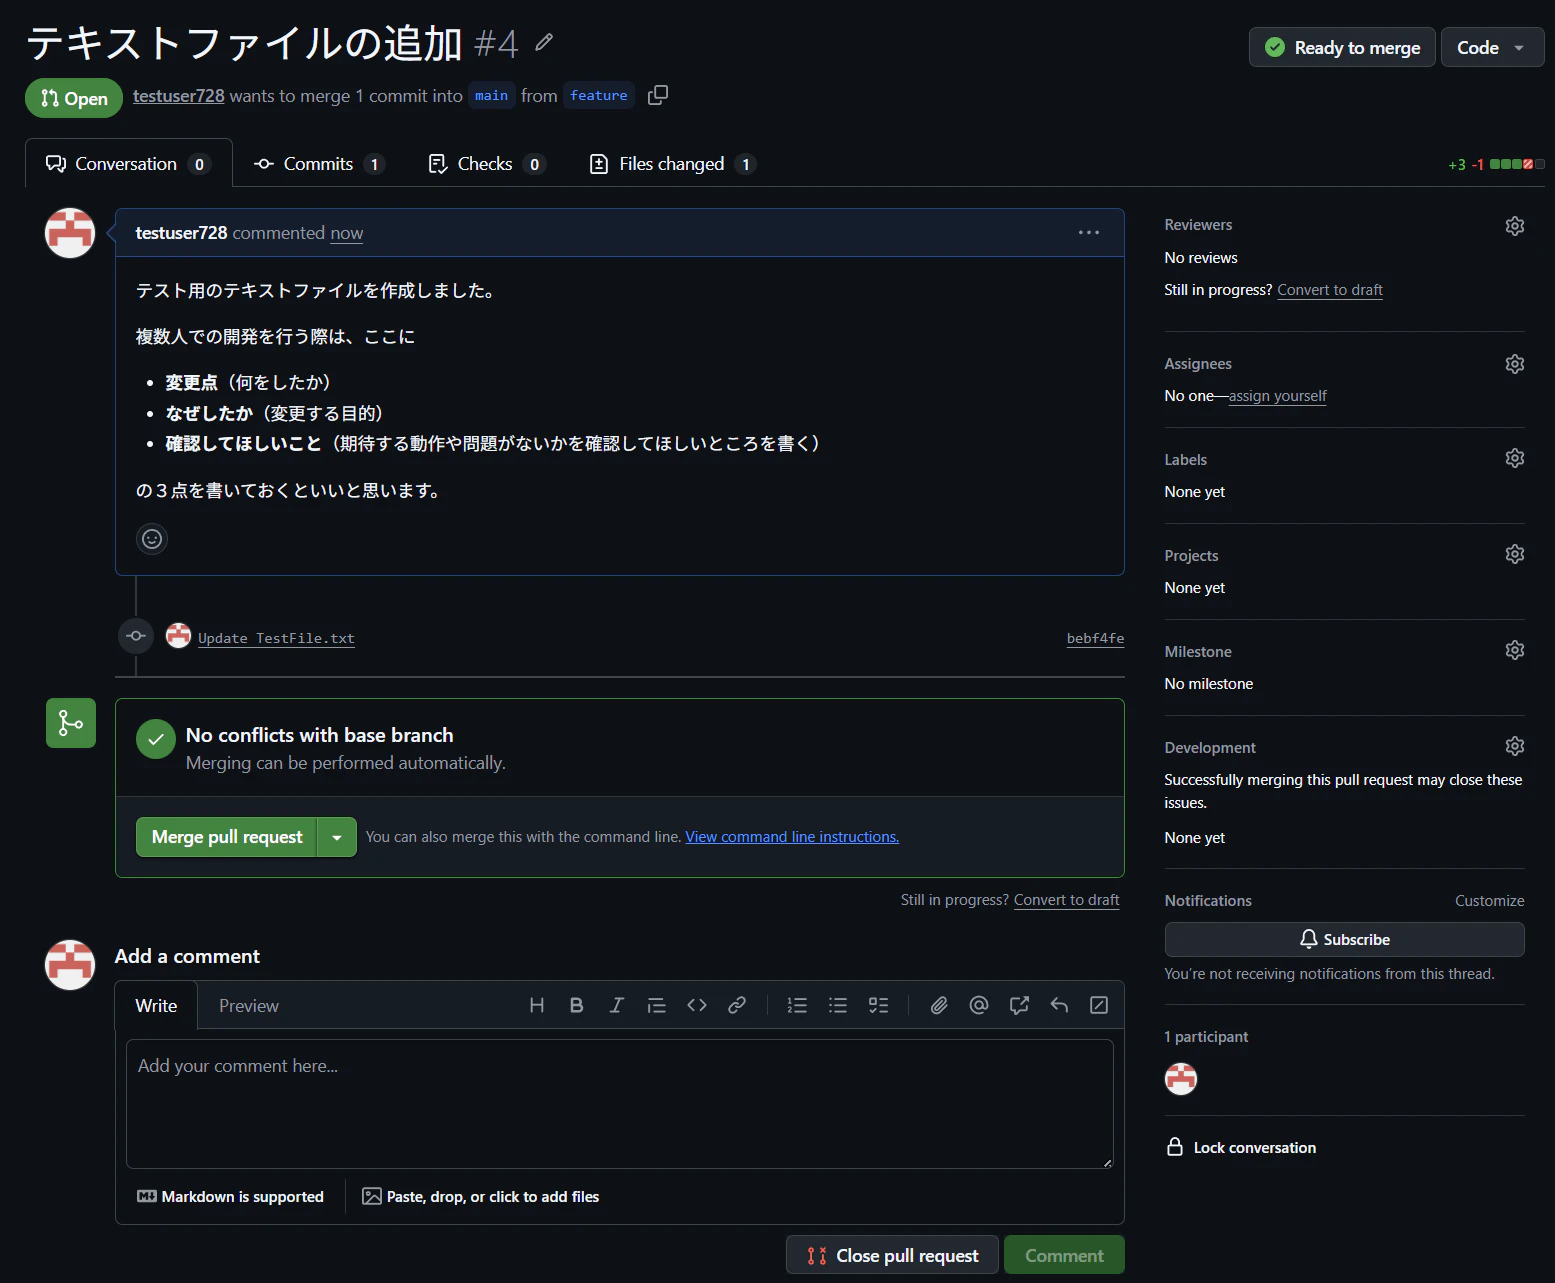Expand the Code dropdown button
The height and width of the screenshot is (1283, 1555).
(1492, 47)
